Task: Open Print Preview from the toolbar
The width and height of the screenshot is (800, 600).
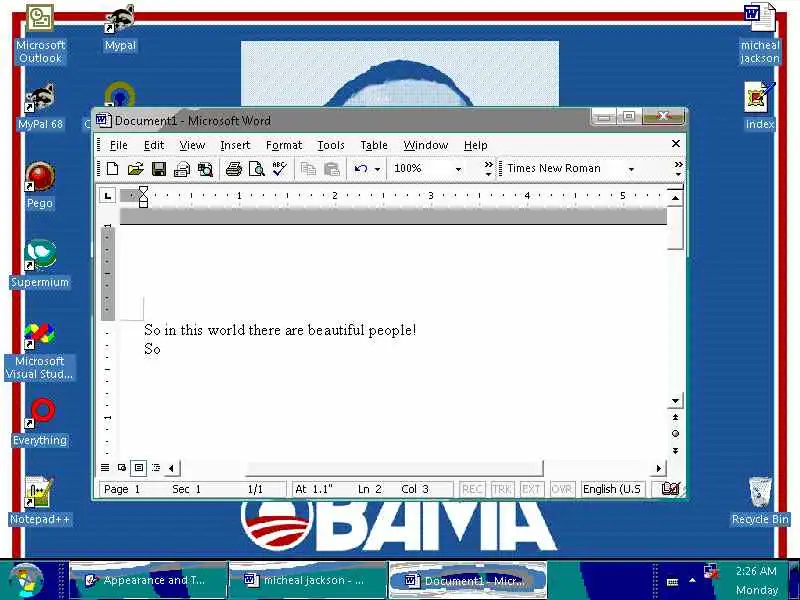Action: [x=257, y=169]
